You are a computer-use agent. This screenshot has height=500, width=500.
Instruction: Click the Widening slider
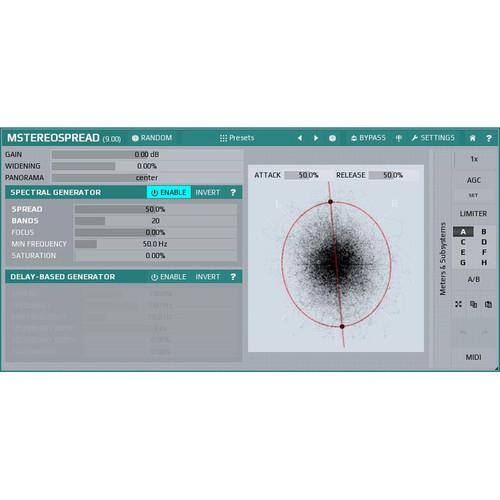point(147,166)
